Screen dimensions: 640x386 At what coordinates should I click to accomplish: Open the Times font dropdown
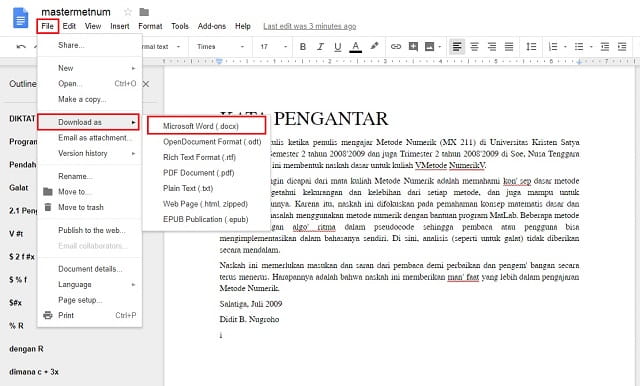pos(221,47)
